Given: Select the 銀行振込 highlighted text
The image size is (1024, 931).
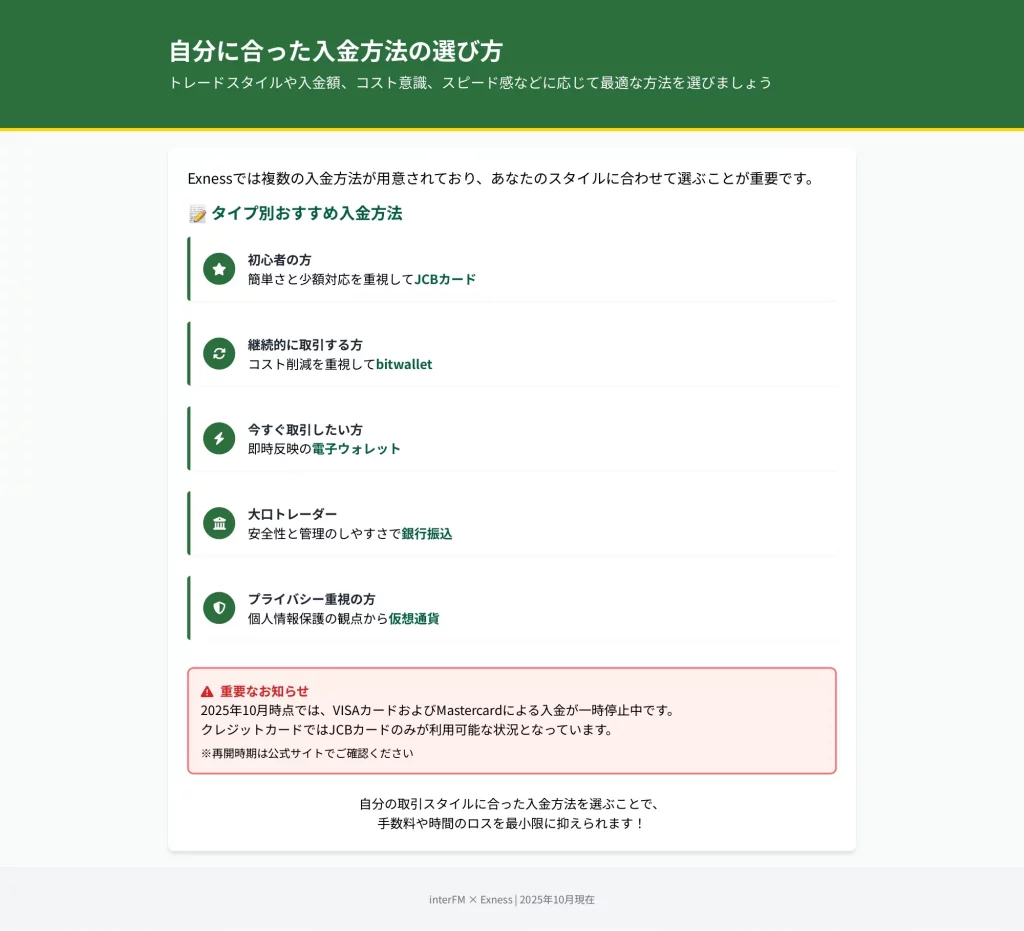Looking at the screenshot, I should (x=426, y=534).
